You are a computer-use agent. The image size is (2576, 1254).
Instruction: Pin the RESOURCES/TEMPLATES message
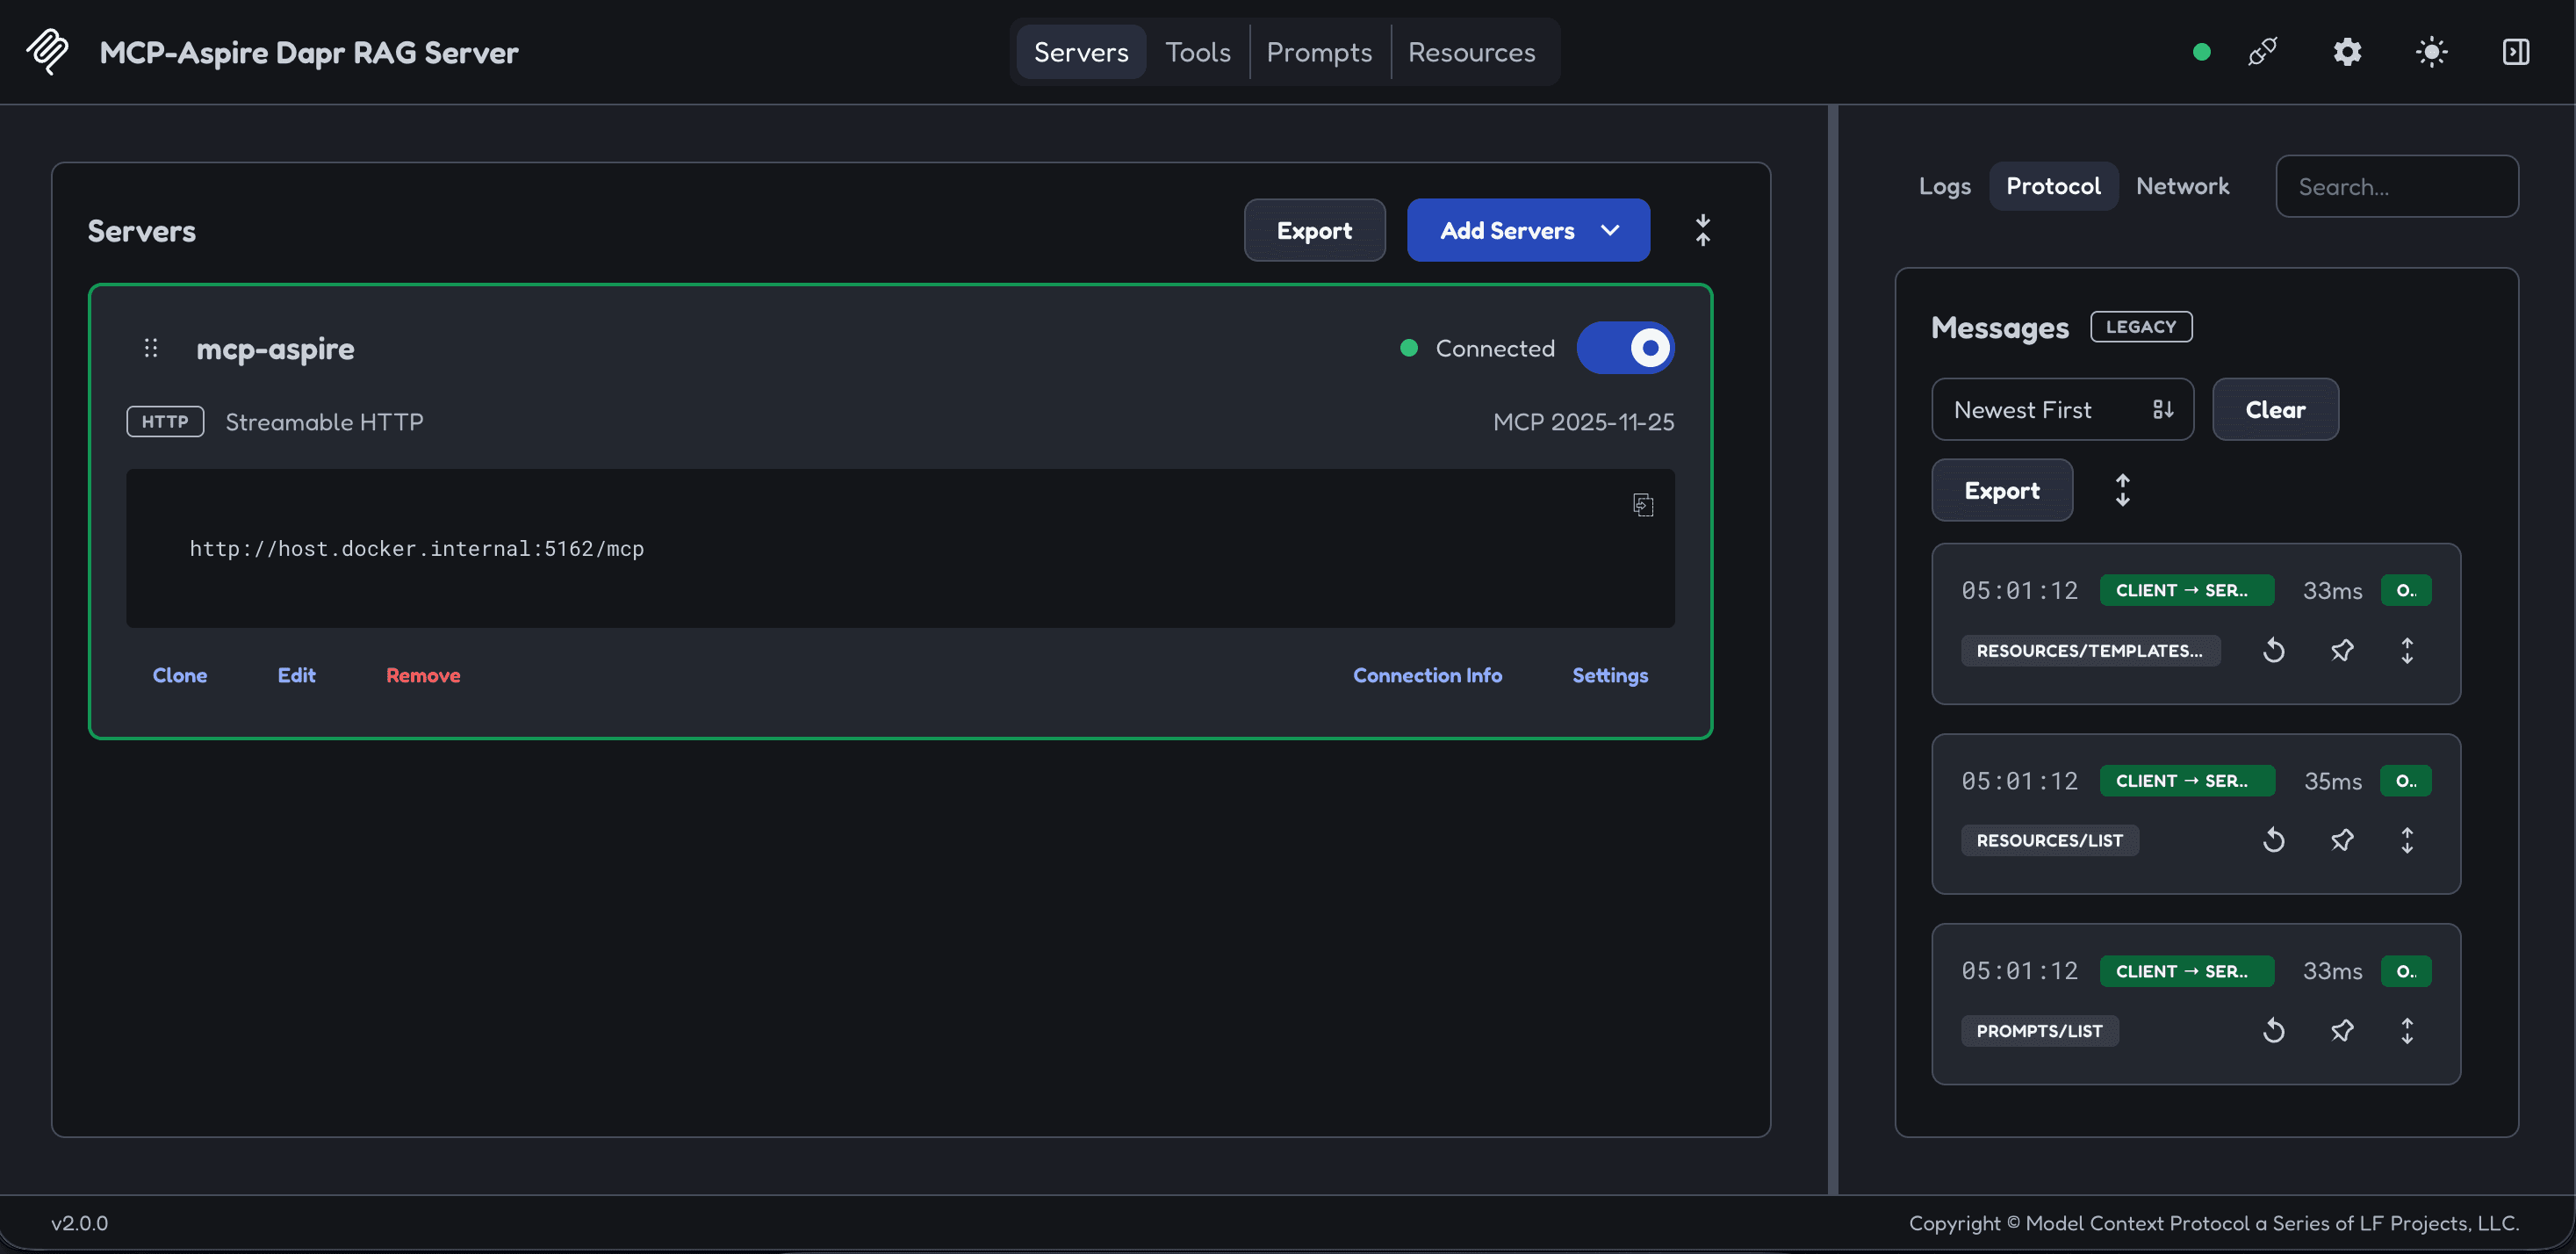(2341, 650)
